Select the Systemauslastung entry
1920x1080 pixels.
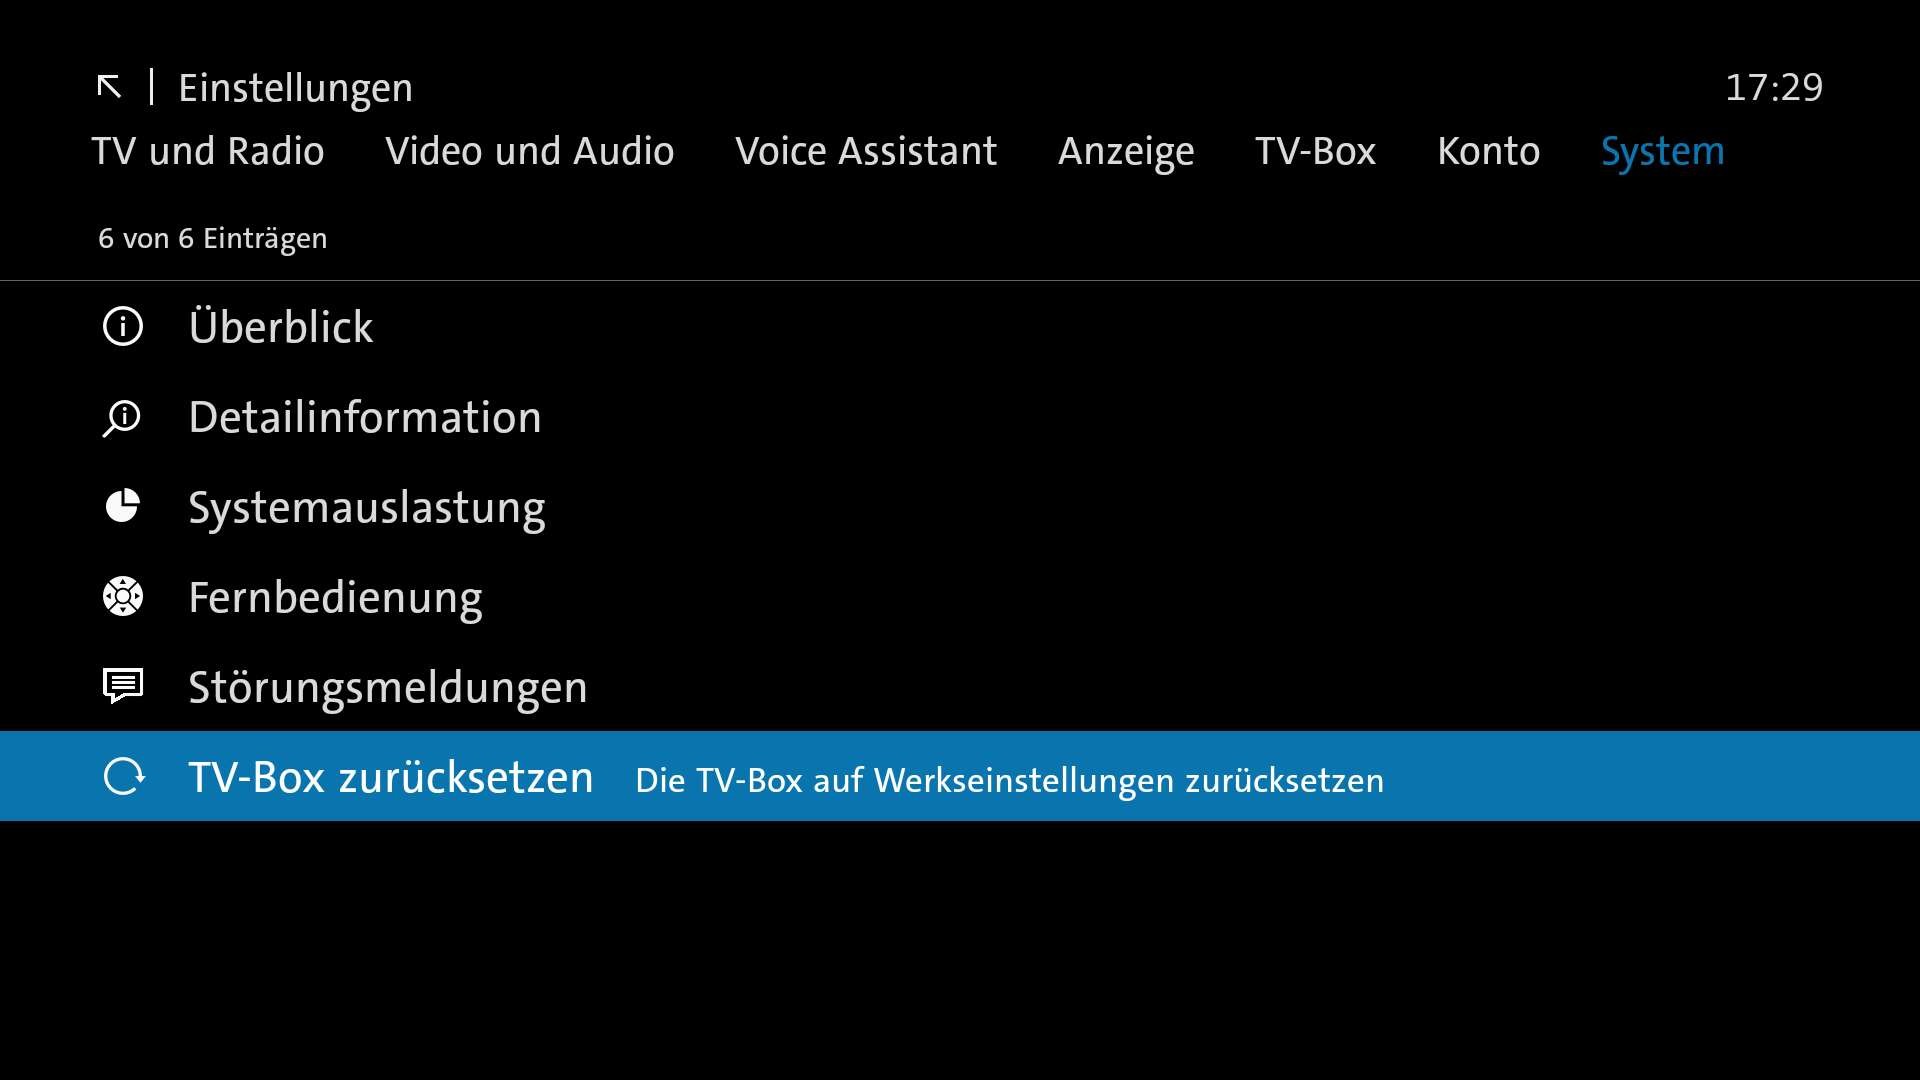pos(367,507)
